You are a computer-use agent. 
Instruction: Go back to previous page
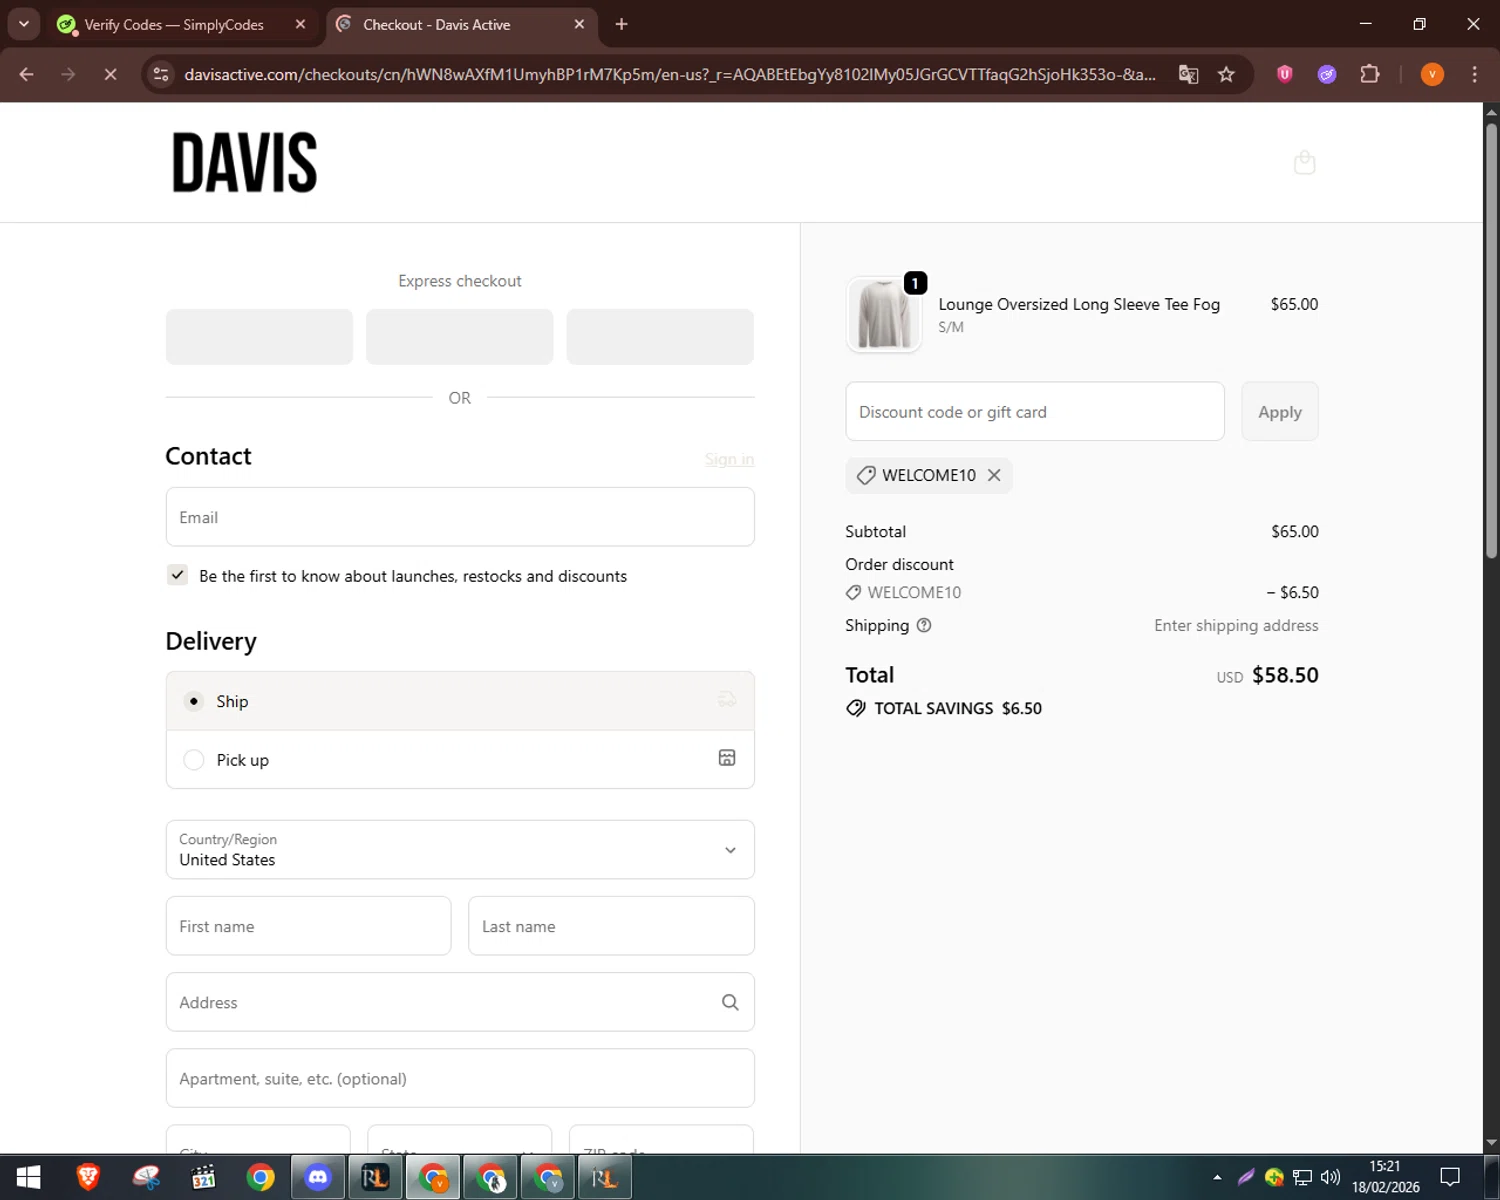click(27, 74)
